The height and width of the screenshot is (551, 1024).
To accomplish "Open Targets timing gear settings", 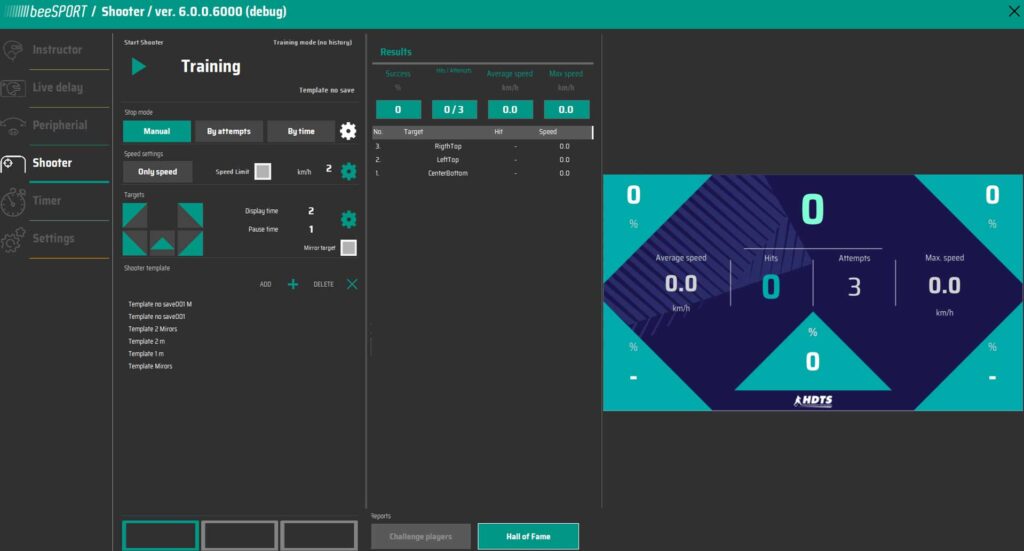I will [348, 219].
